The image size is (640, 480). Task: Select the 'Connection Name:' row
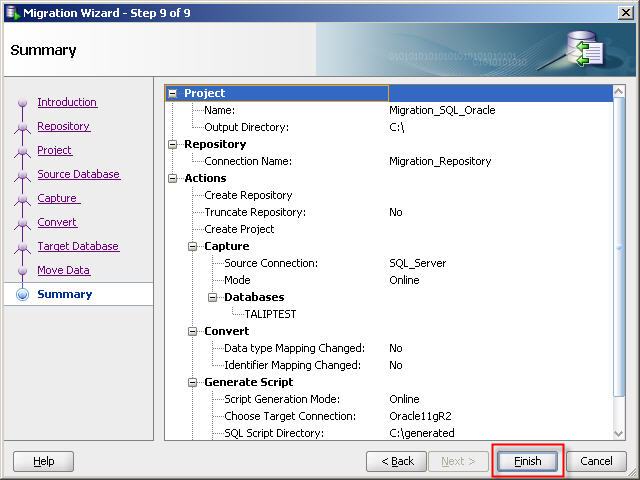389,161
